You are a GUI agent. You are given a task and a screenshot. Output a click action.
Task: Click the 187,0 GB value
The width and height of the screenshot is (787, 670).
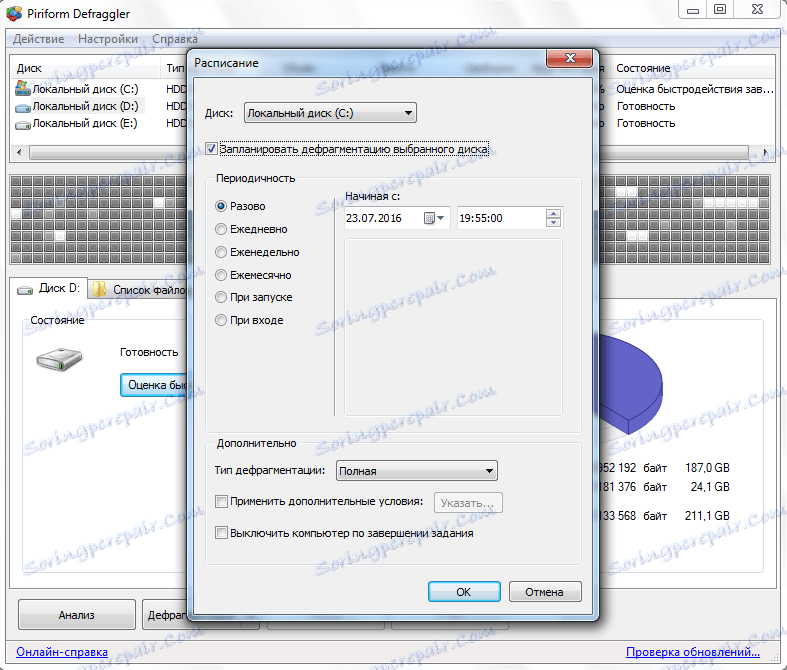pos(707,468)
